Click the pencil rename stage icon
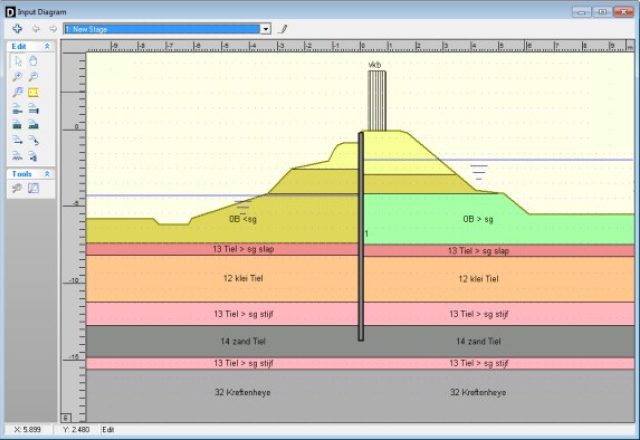This screenshot has width=640, height=440. click(x=283, y=29)
